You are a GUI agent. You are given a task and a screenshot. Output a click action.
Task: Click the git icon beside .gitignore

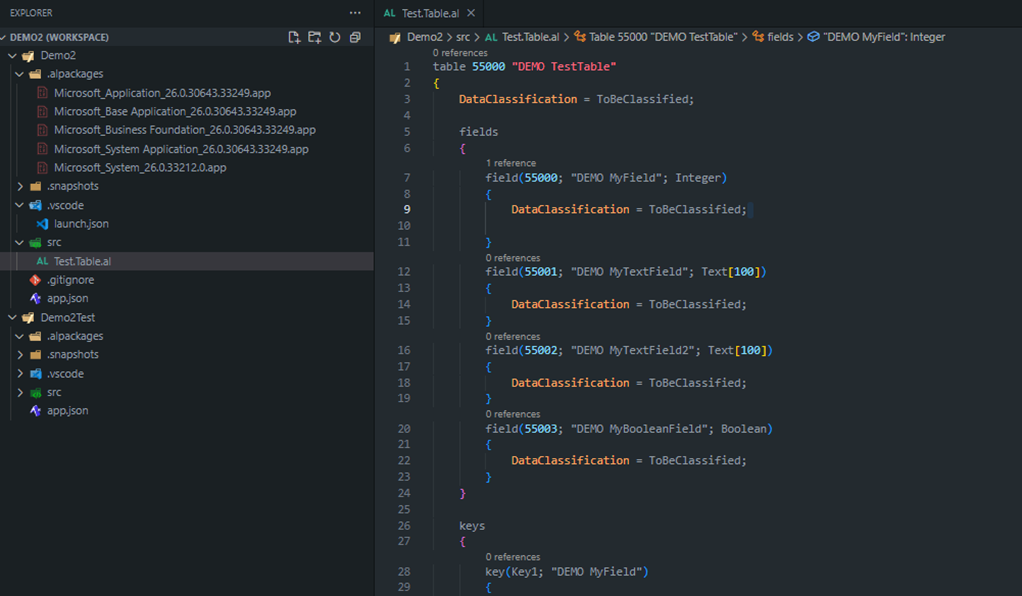35,280
